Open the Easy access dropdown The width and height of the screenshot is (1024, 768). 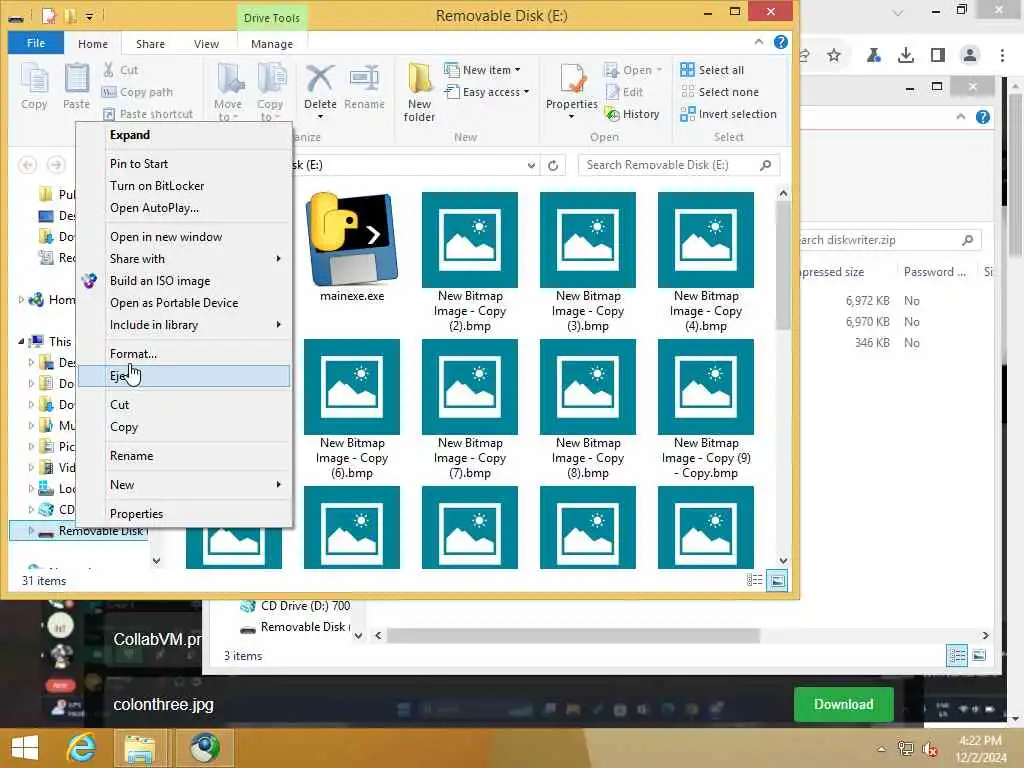pyautogui.click(x=487, y=92)
